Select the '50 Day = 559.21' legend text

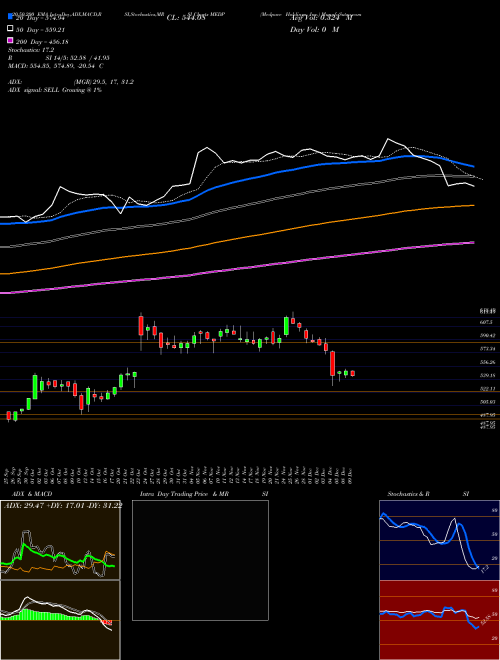42,30
